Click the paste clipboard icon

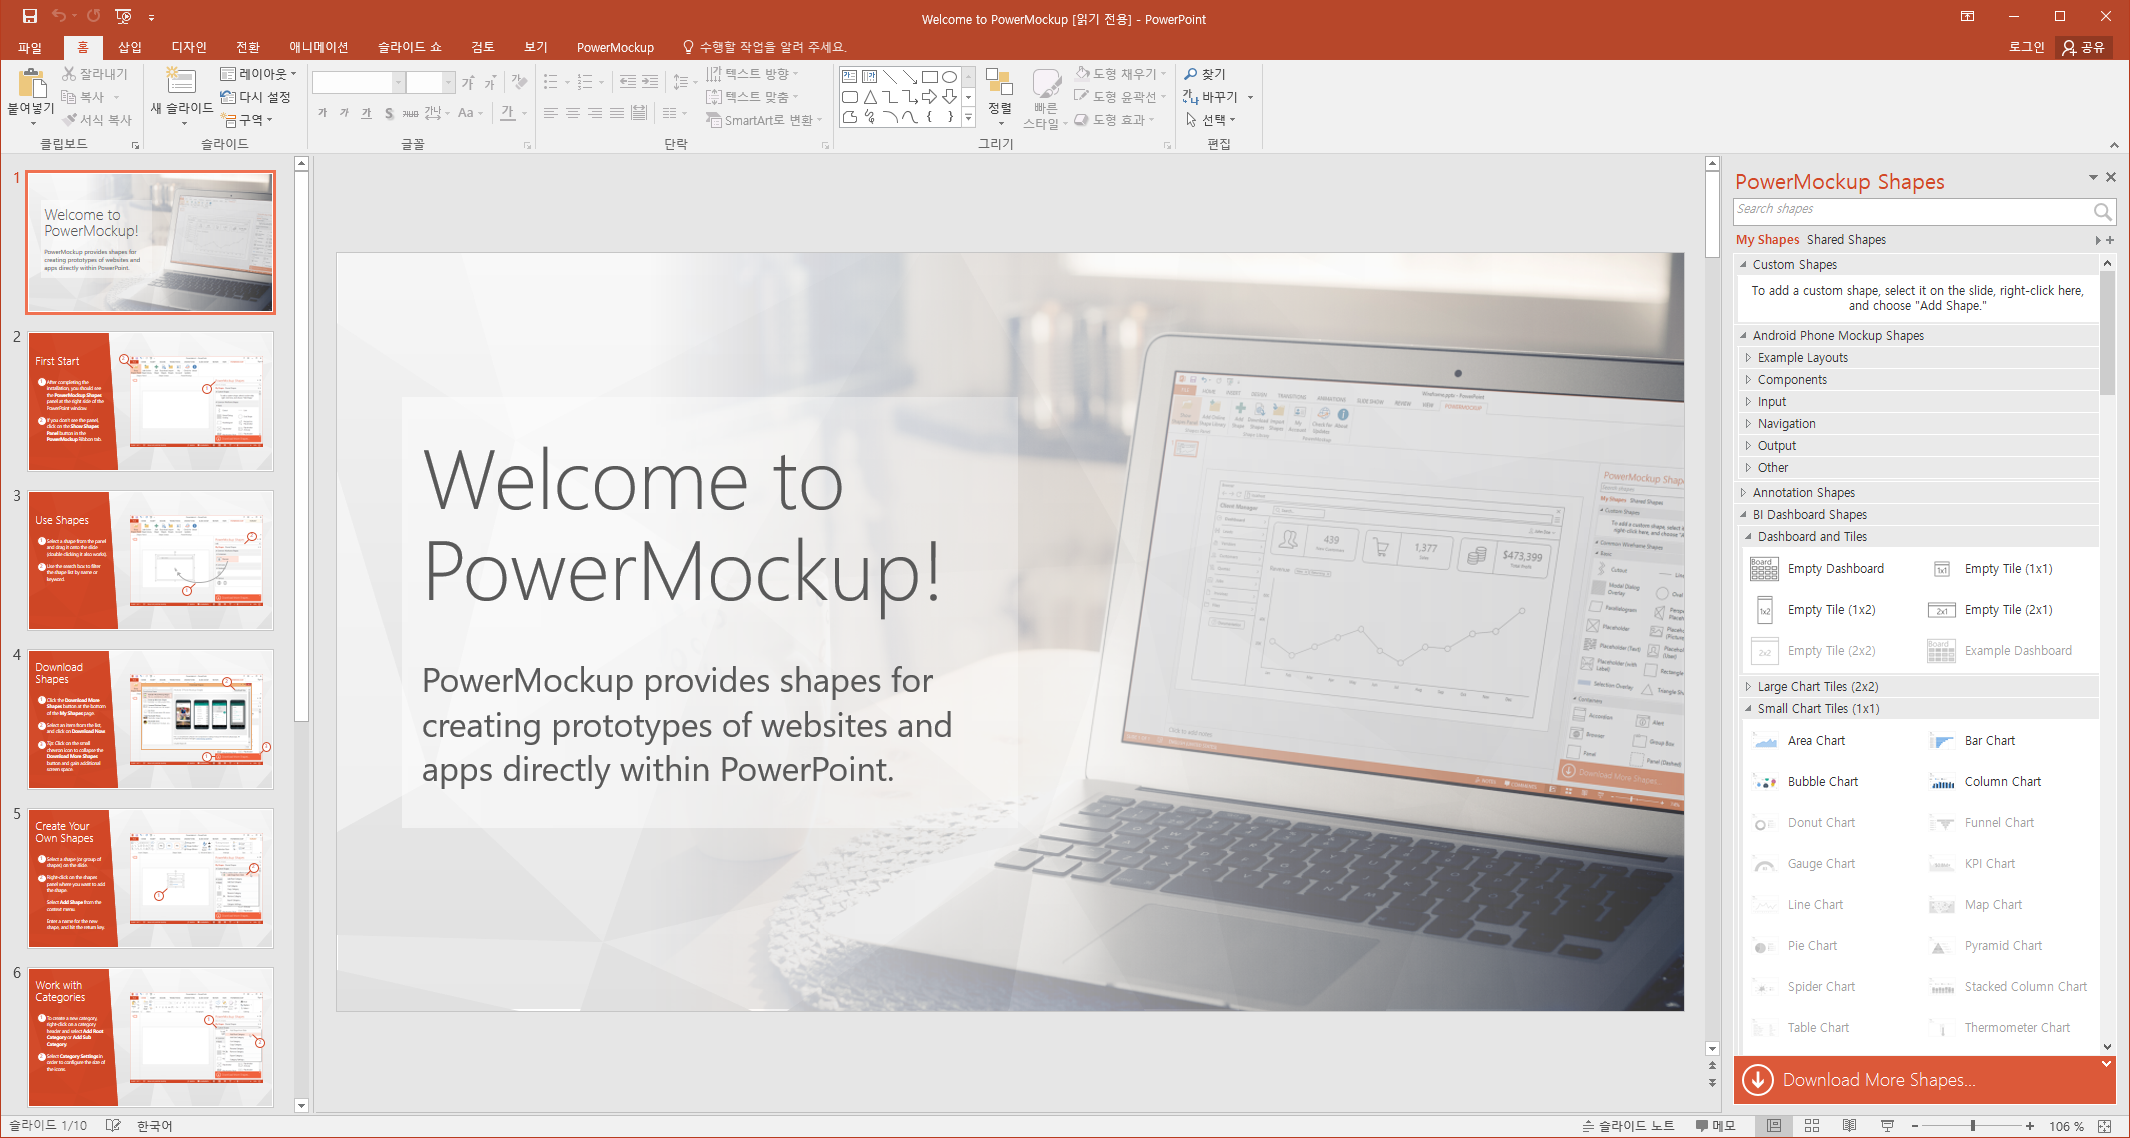pyautogui.click(x=31, y=84)
